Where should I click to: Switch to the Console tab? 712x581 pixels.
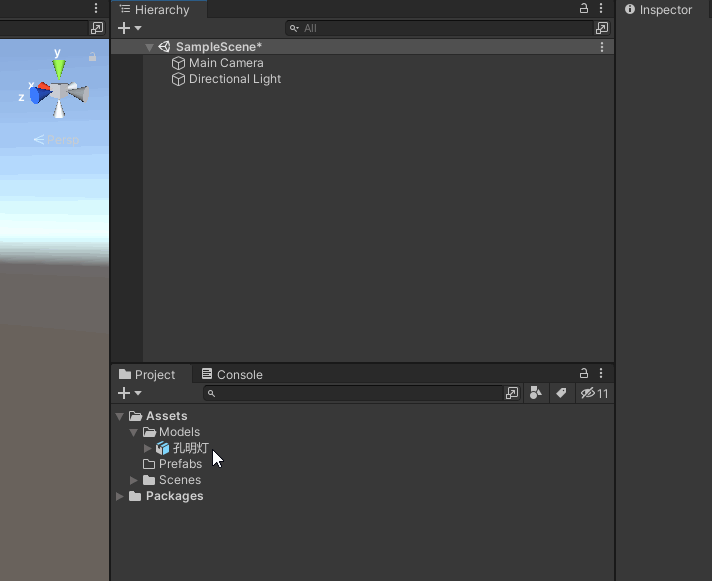point(232,374)
